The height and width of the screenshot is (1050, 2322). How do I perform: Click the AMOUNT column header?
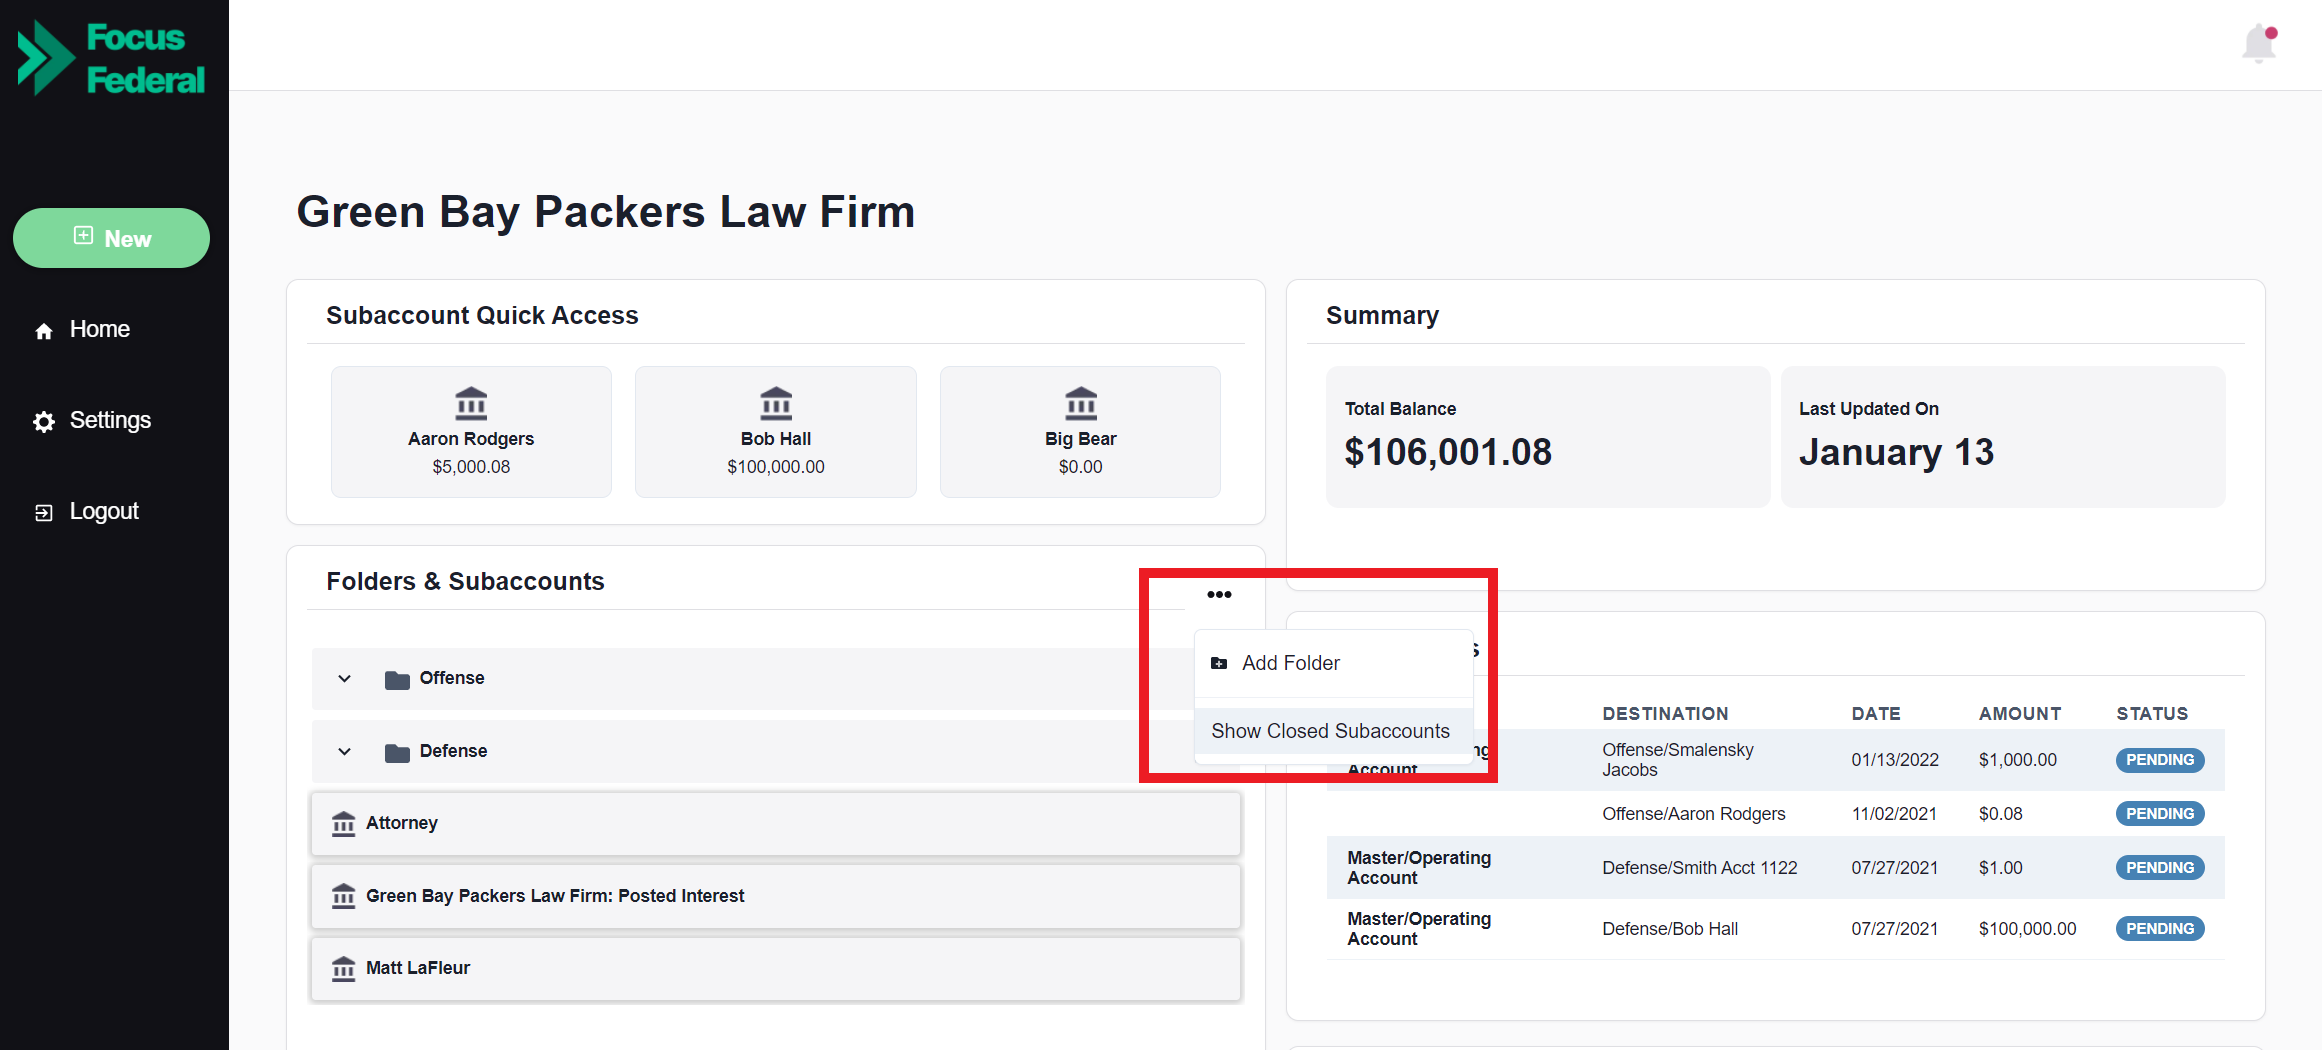pyautogui.click(x=2020, y=714)
